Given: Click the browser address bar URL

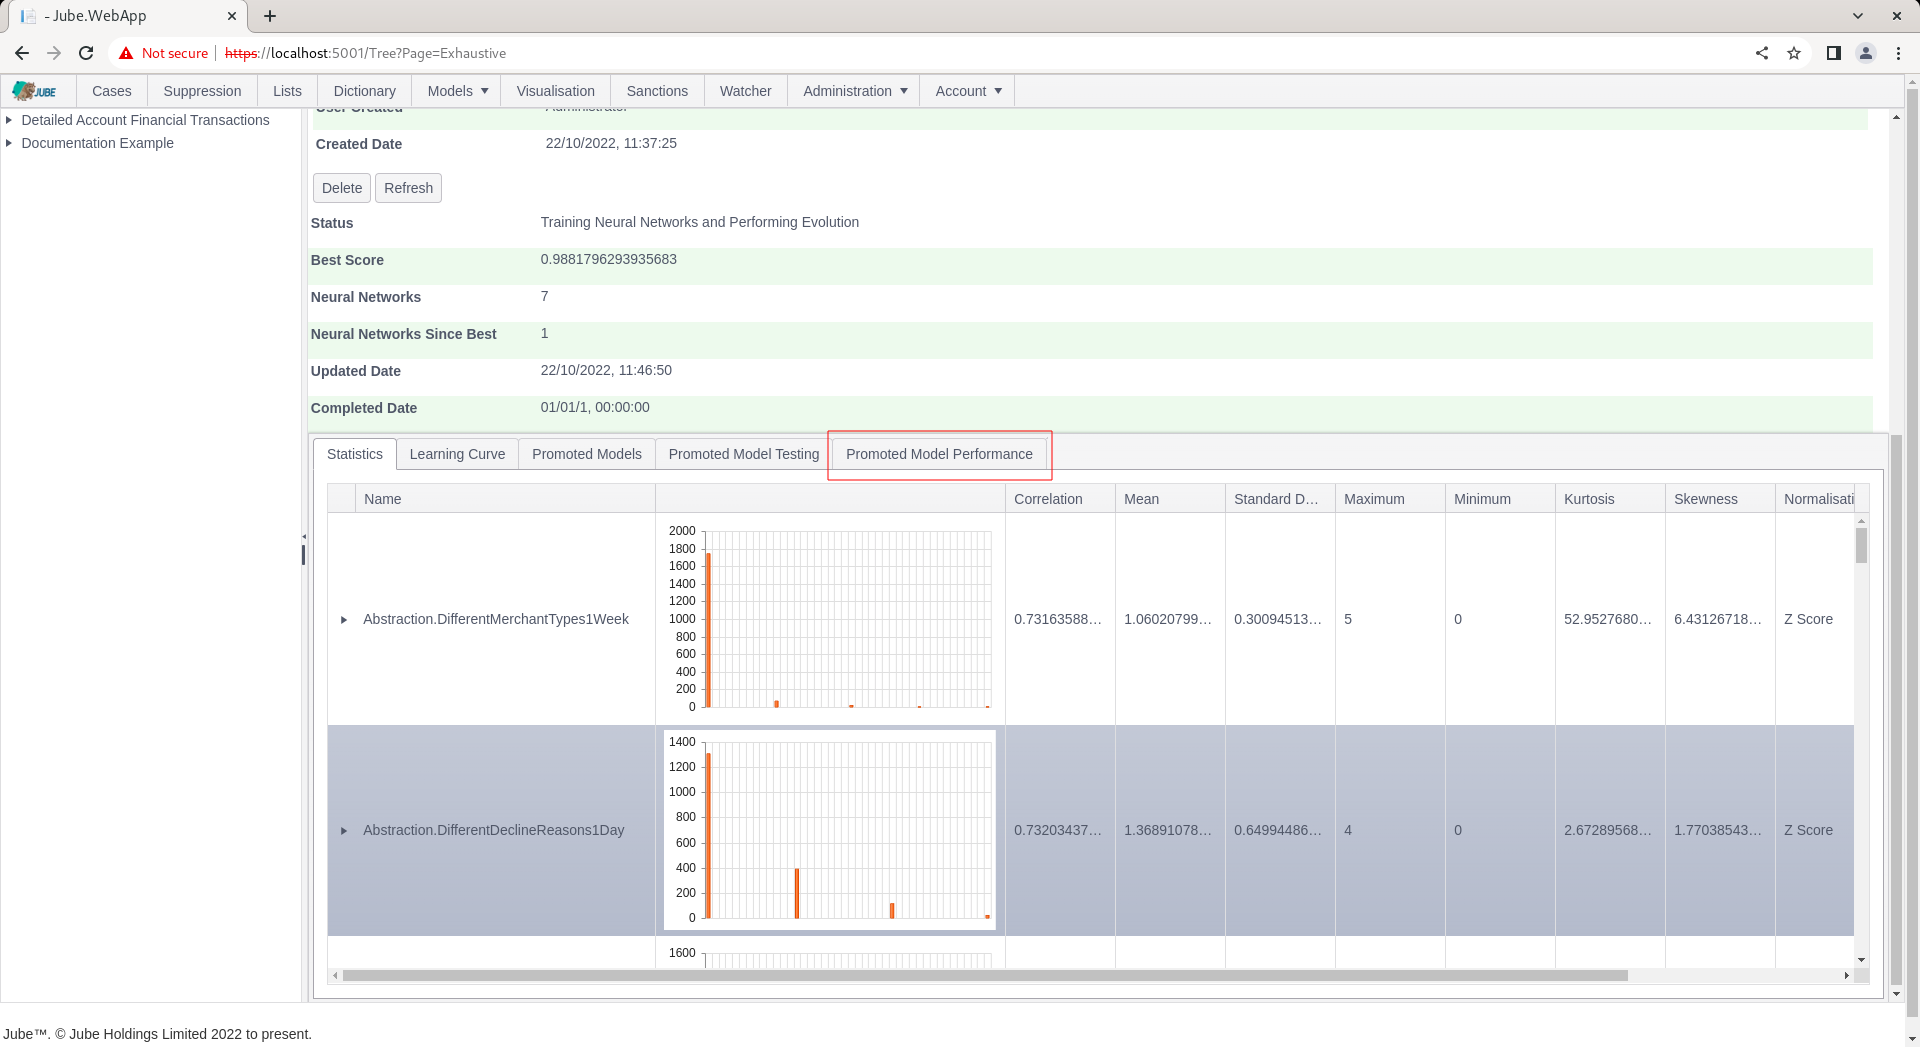Looking at the screenshot, I should [366, 53].
